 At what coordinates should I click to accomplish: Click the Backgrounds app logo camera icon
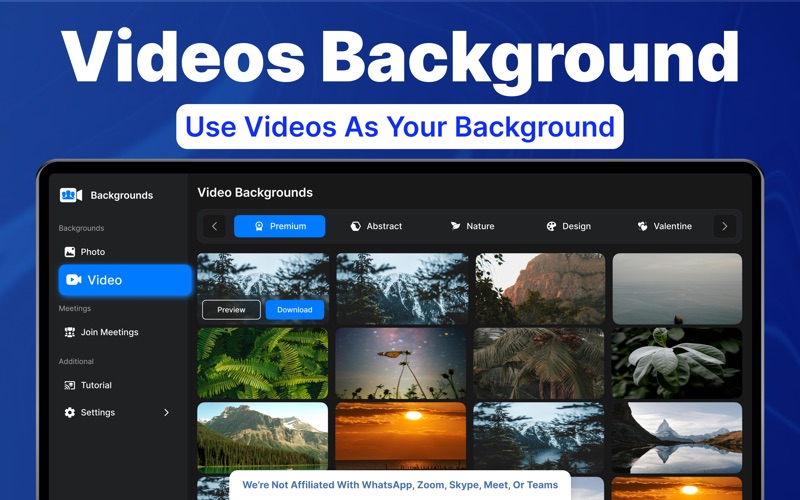pyautogui.click(x=71, y=195)
